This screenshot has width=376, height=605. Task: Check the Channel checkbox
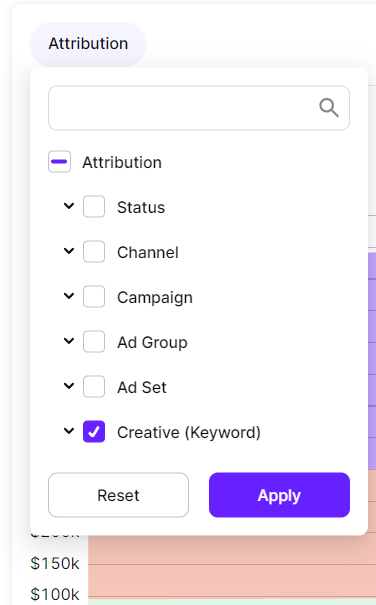94,252
